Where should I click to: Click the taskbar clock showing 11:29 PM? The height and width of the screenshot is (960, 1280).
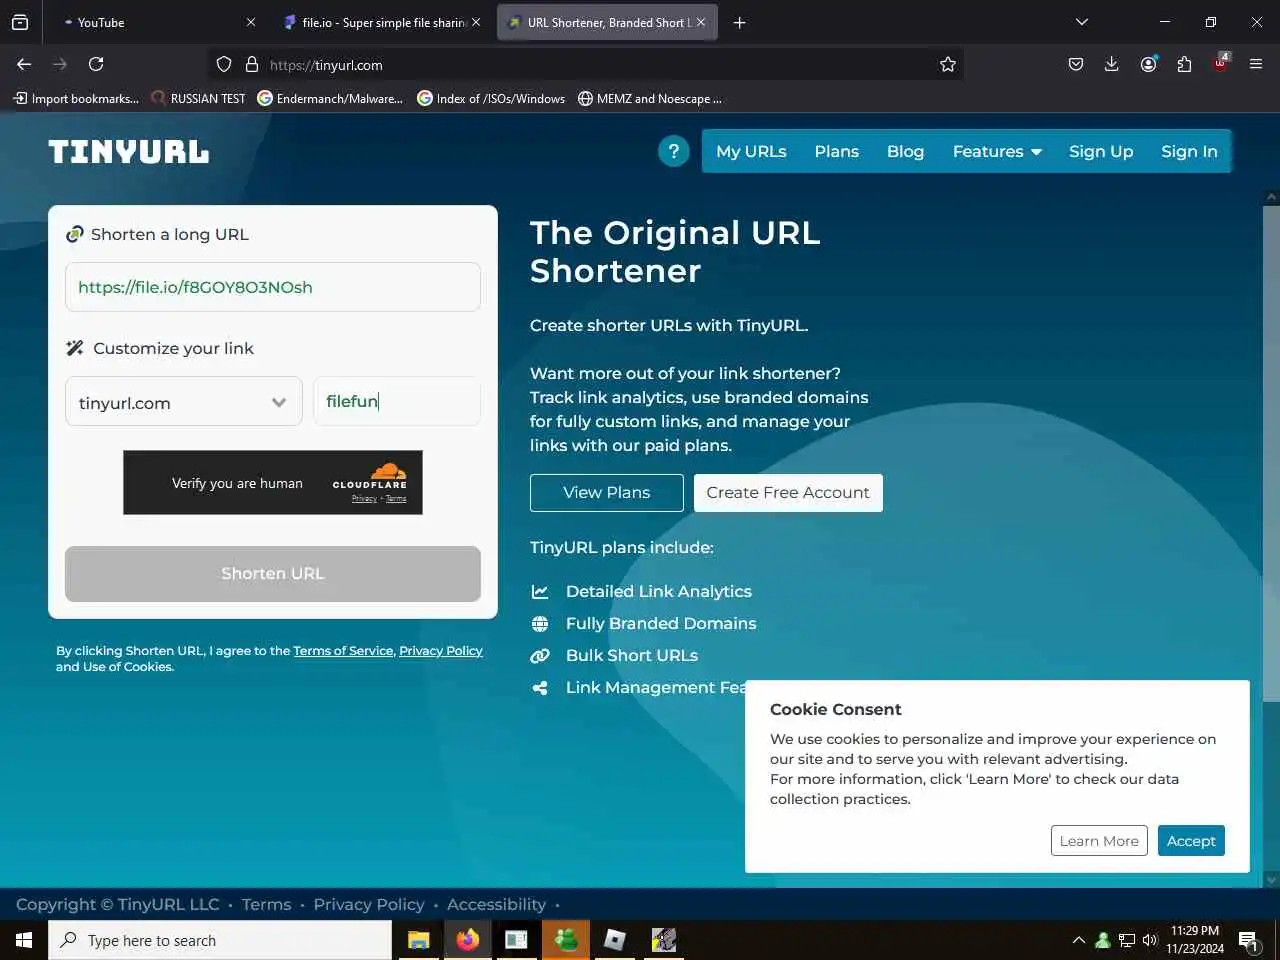click(1195, 940)
